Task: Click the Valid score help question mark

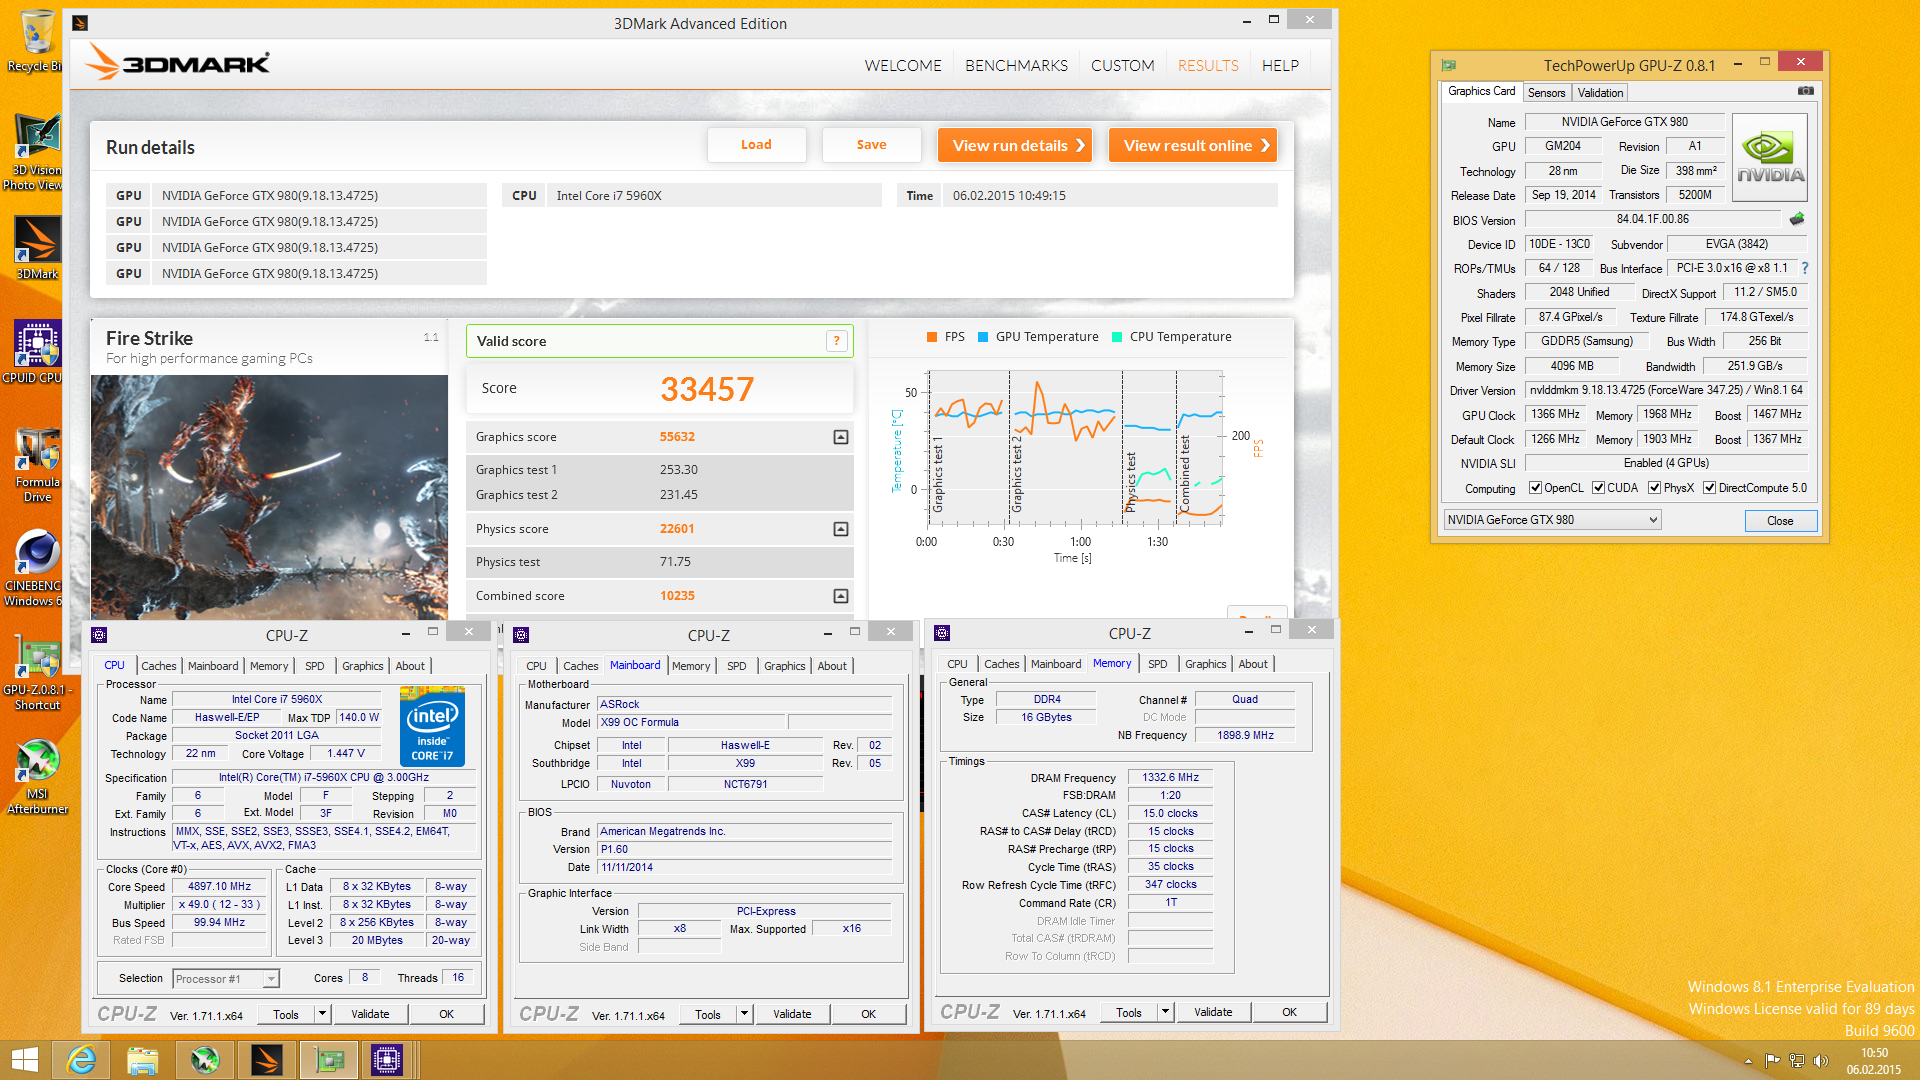Action: pos(837,341)
